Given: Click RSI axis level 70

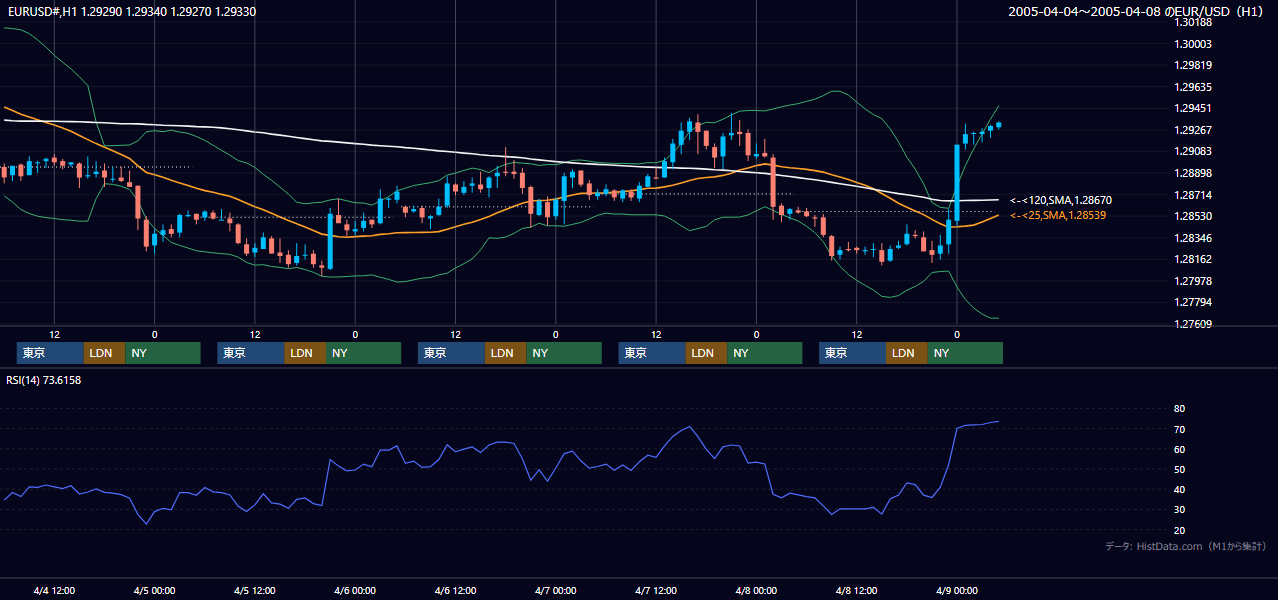Looking at the screenshot, I should [x=1180, y=429].
